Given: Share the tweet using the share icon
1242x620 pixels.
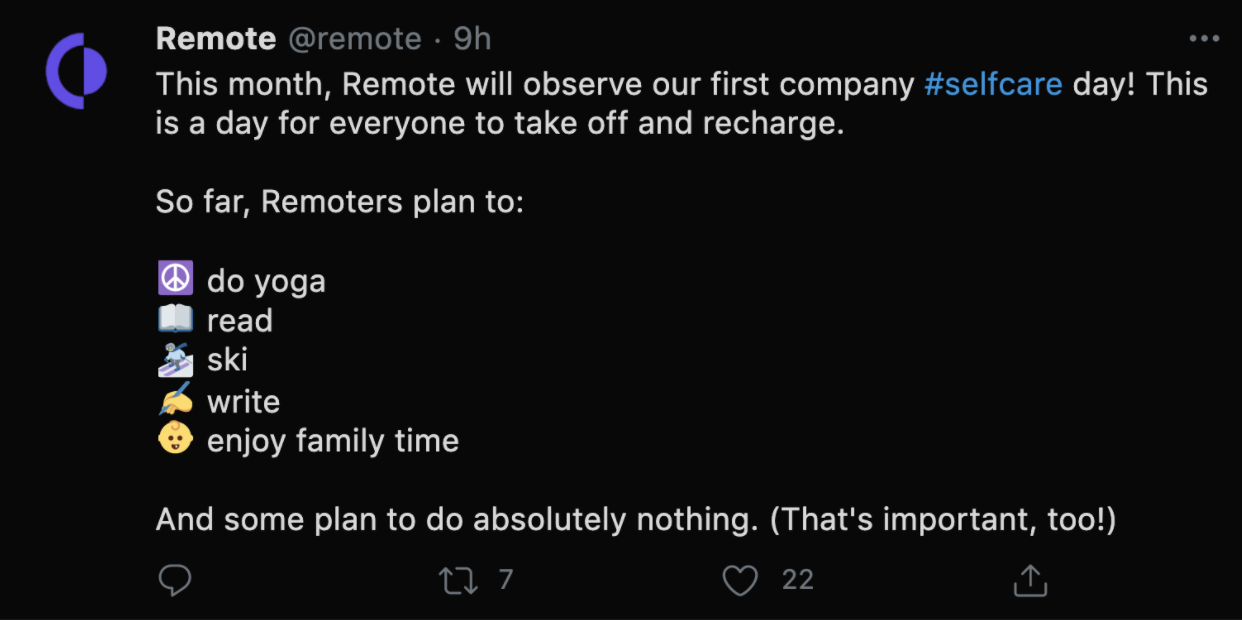Looking at the screenshot, I should click(1030, 580).
